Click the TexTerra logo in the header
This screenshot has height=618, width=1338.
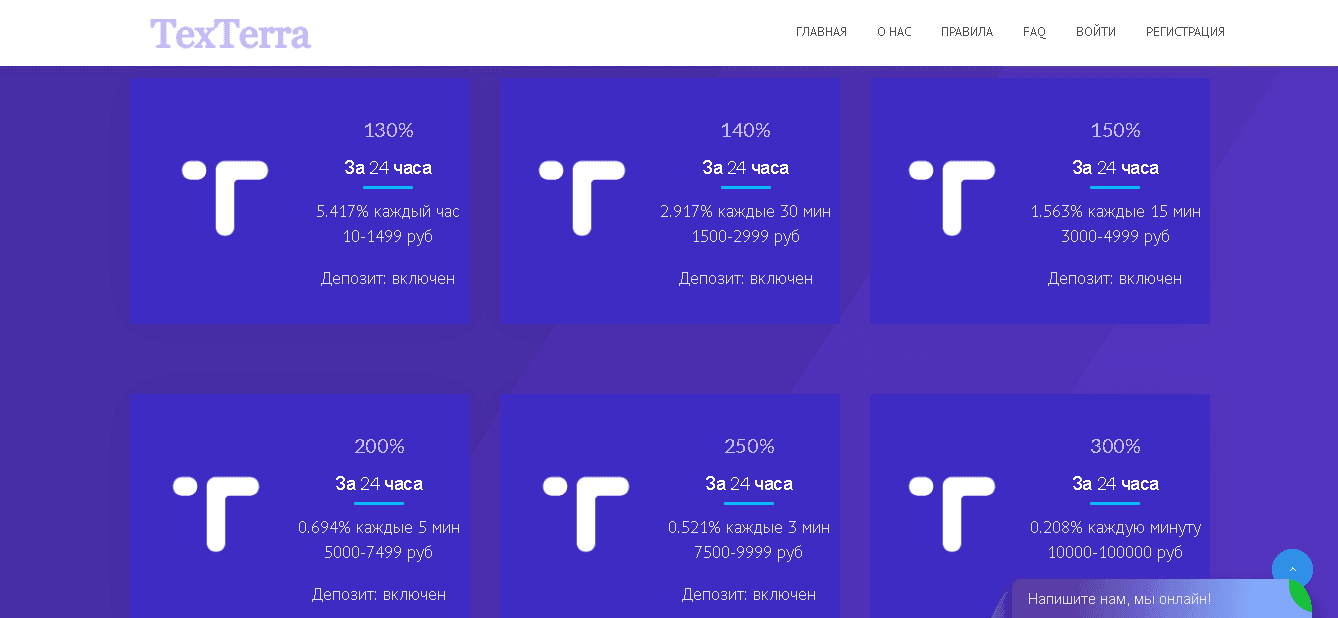pos(230,31)
